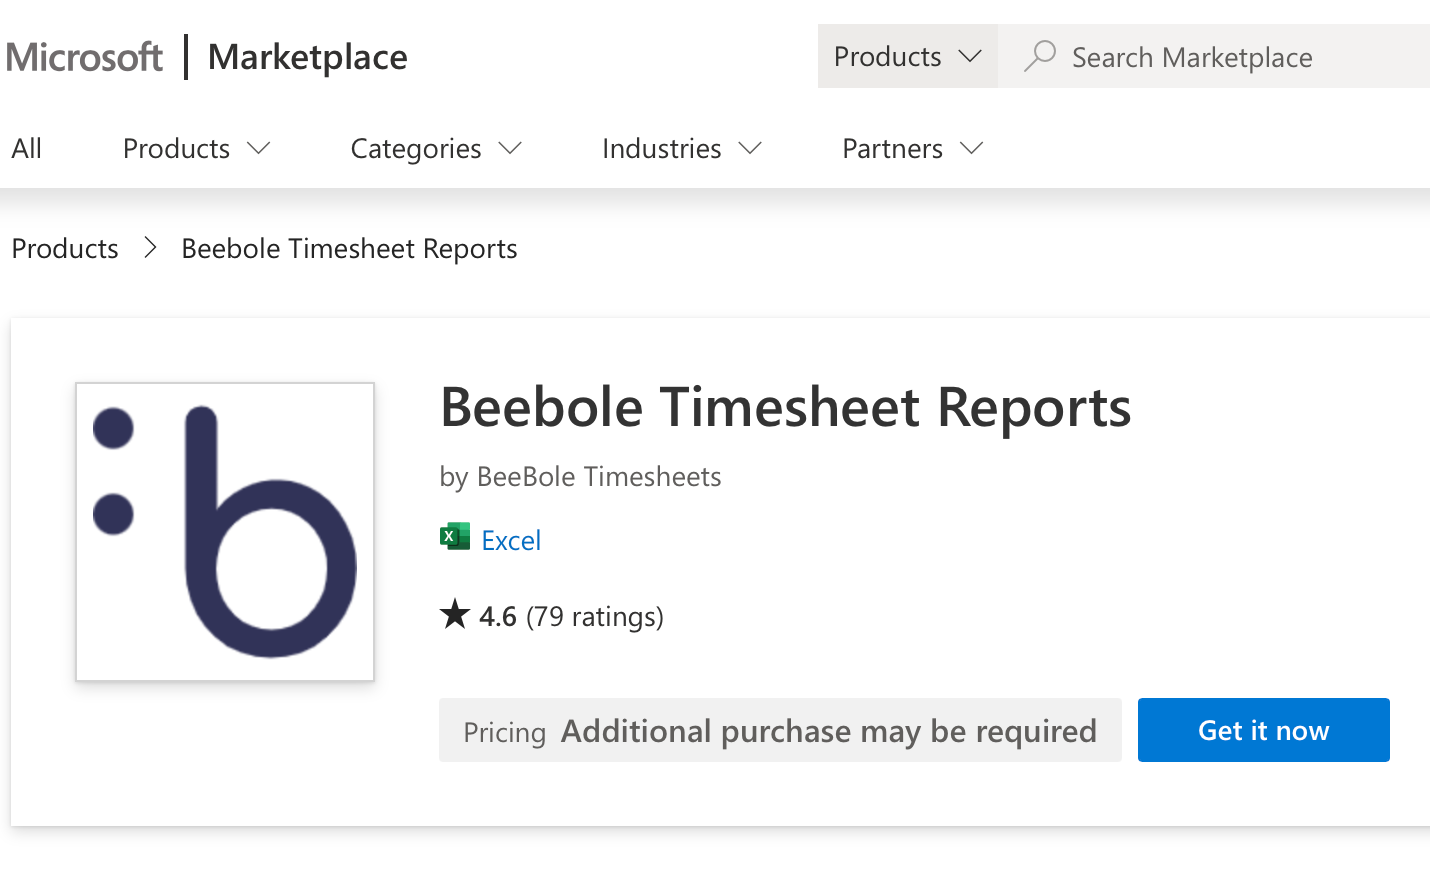
Task: Select the All tab in the navigation bar
Action: (27, 148)
